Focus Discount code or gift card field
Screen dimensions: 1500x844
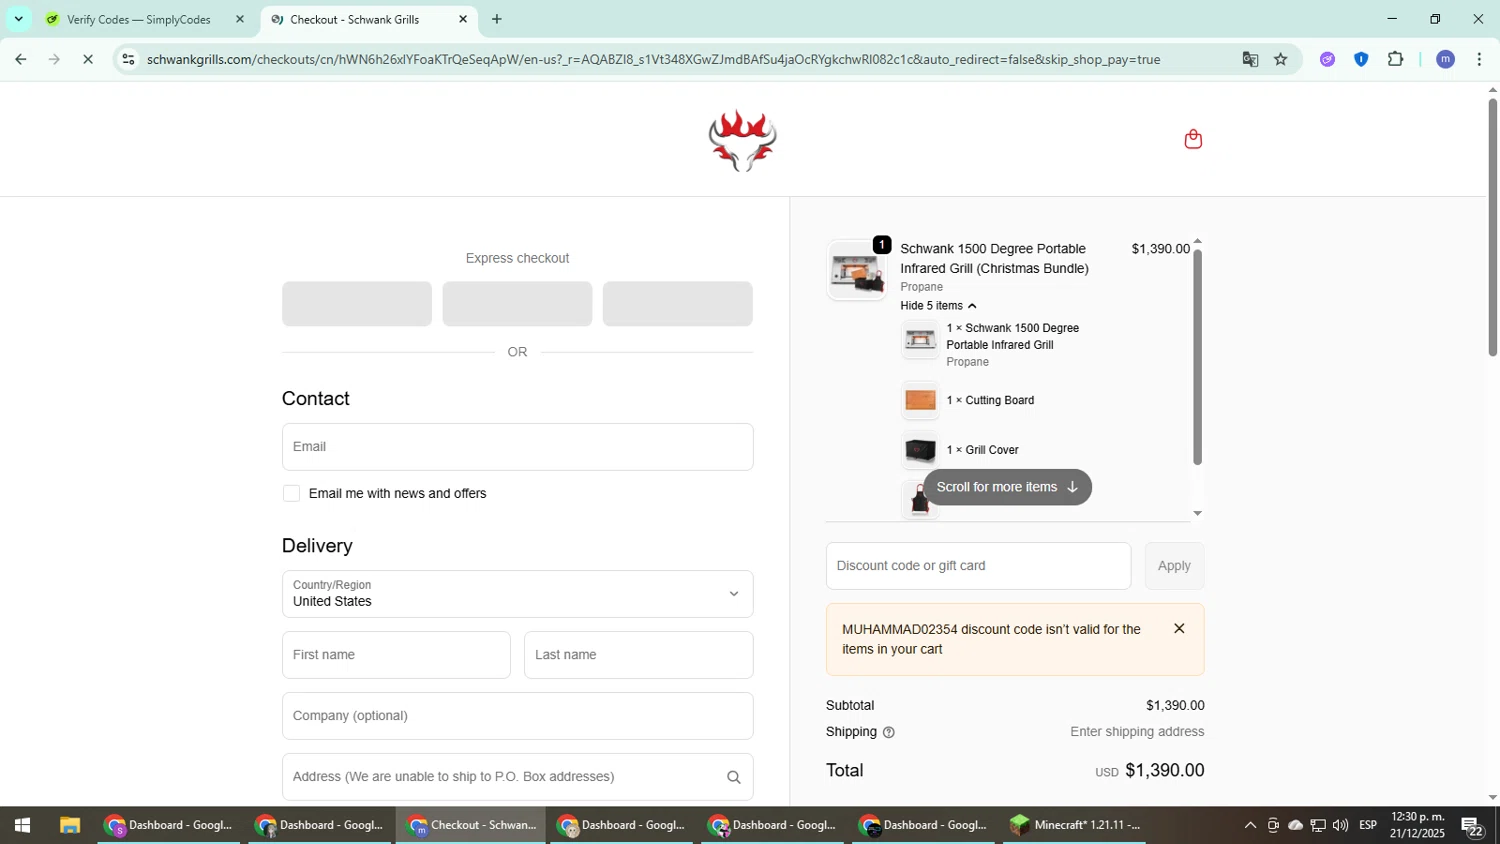point(978,566)
